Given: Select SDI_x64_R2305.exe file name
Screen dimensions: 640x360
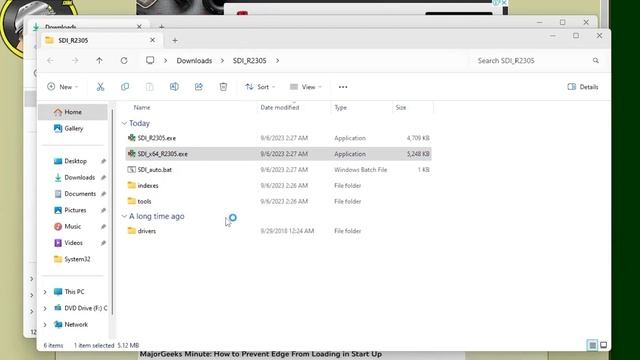Looking at the screenshot, I should tap(162, 154).
